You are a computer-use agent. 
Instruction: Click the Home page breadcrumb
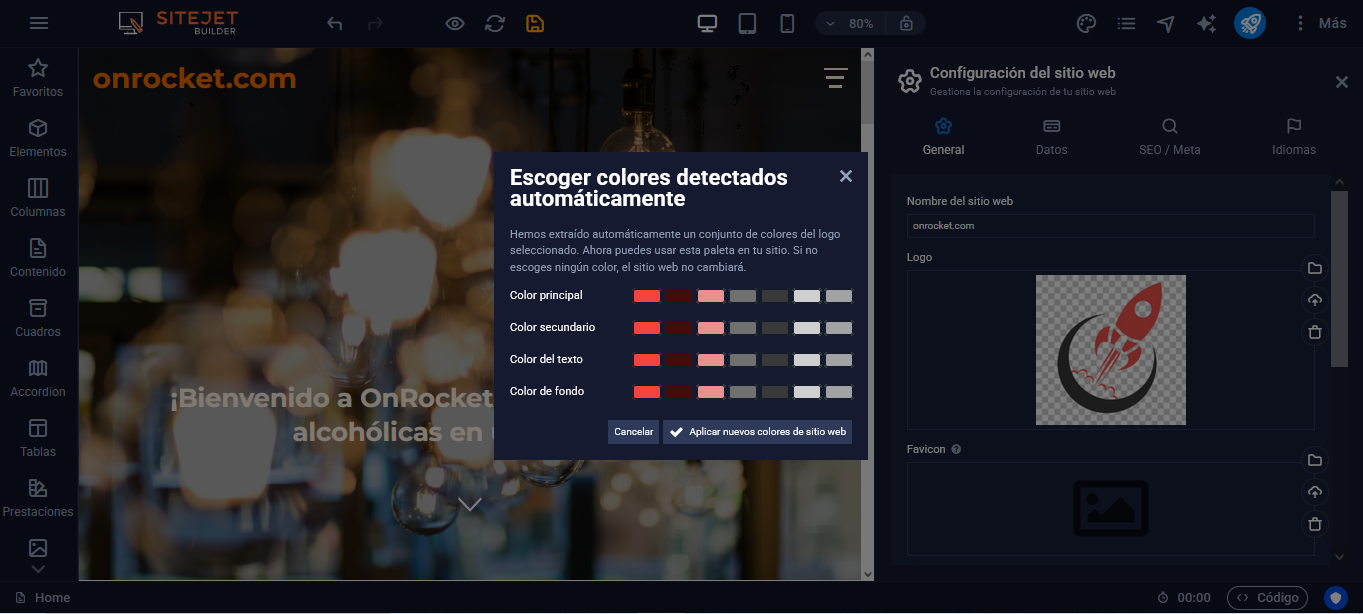point(43,598)
